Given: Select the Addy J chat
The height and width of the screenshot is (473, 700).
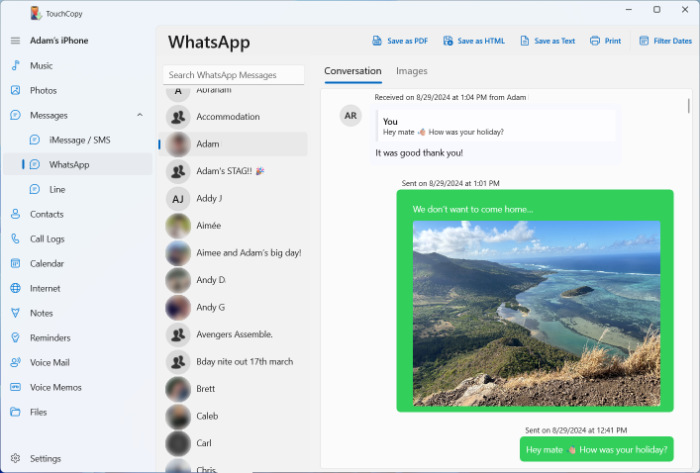Looking at the screenshot, I should pos(233,198).
